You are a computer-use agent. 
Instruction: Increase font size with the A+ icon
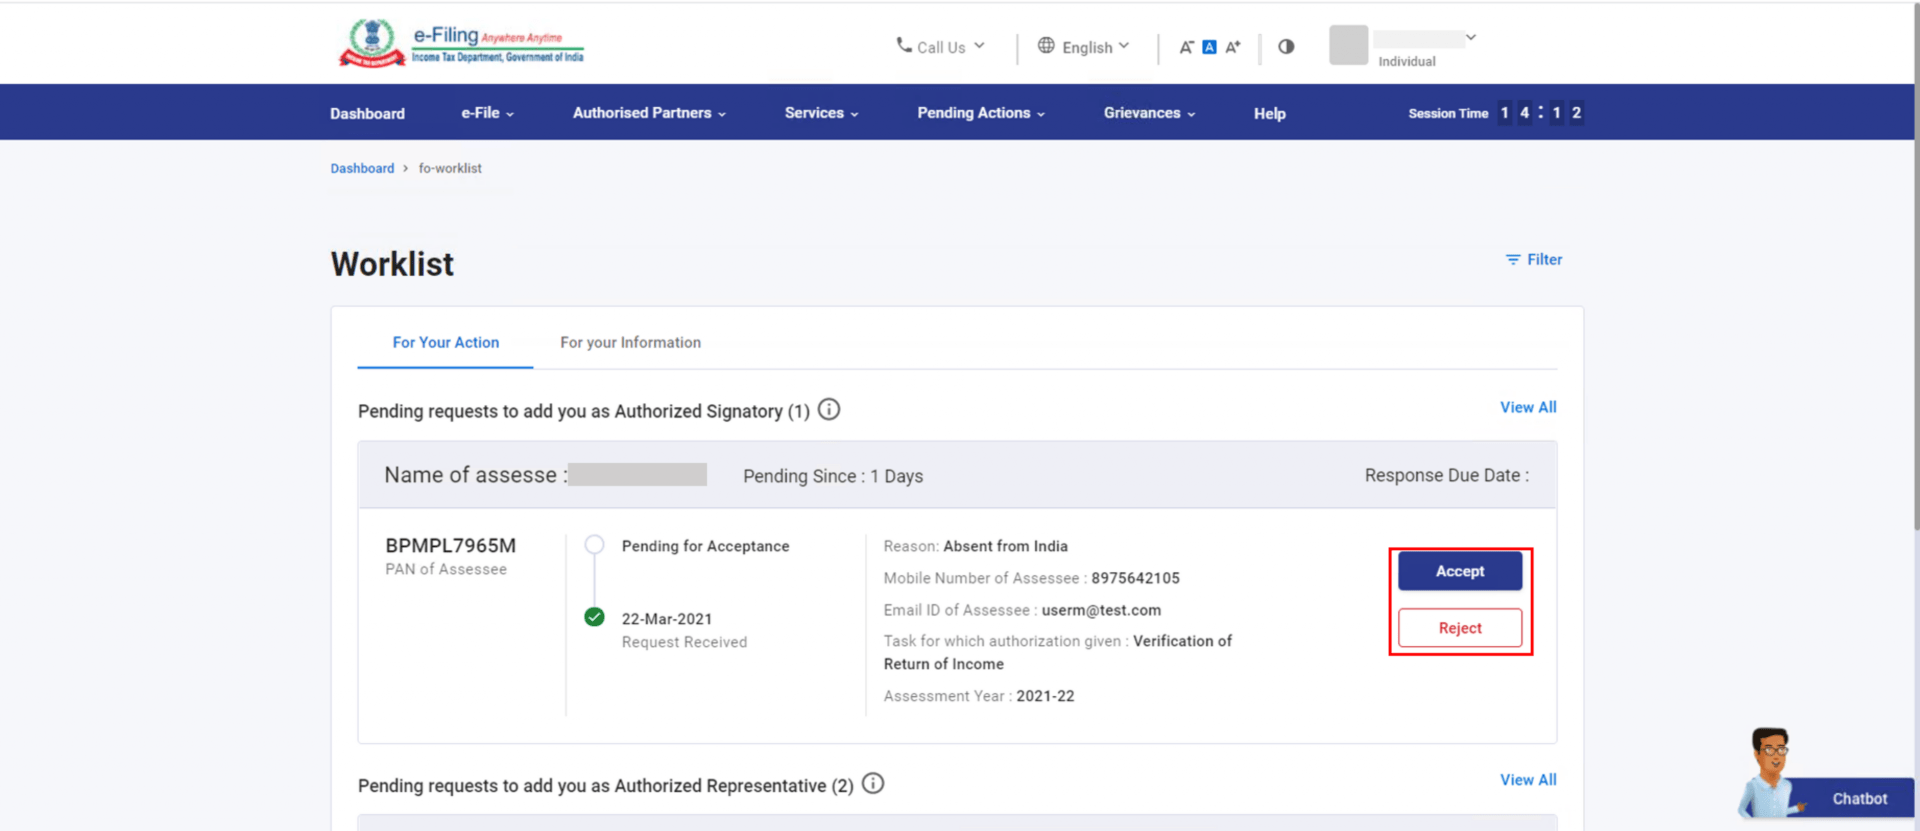pyautogui.click(x=1233, y=47)
